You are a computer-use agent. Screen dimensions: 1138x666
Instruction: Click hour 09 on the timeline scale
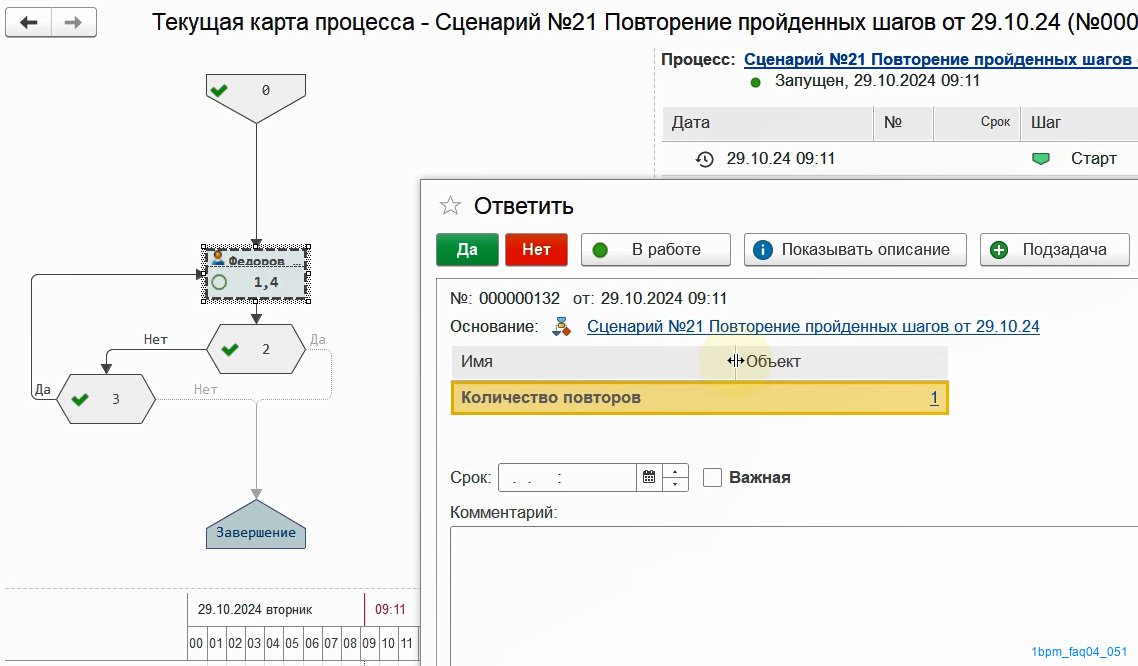(x=369, y=643)
